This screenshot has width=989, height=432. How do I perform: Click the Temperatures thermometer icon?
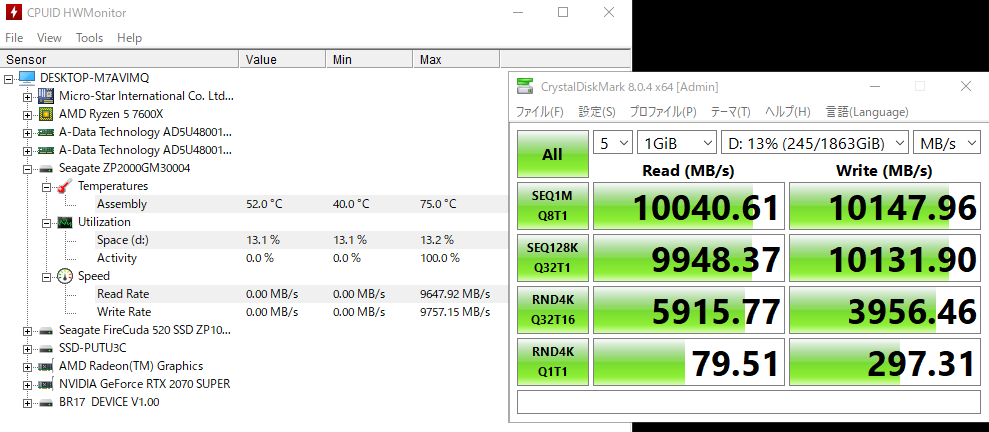[x=64, y=186]
